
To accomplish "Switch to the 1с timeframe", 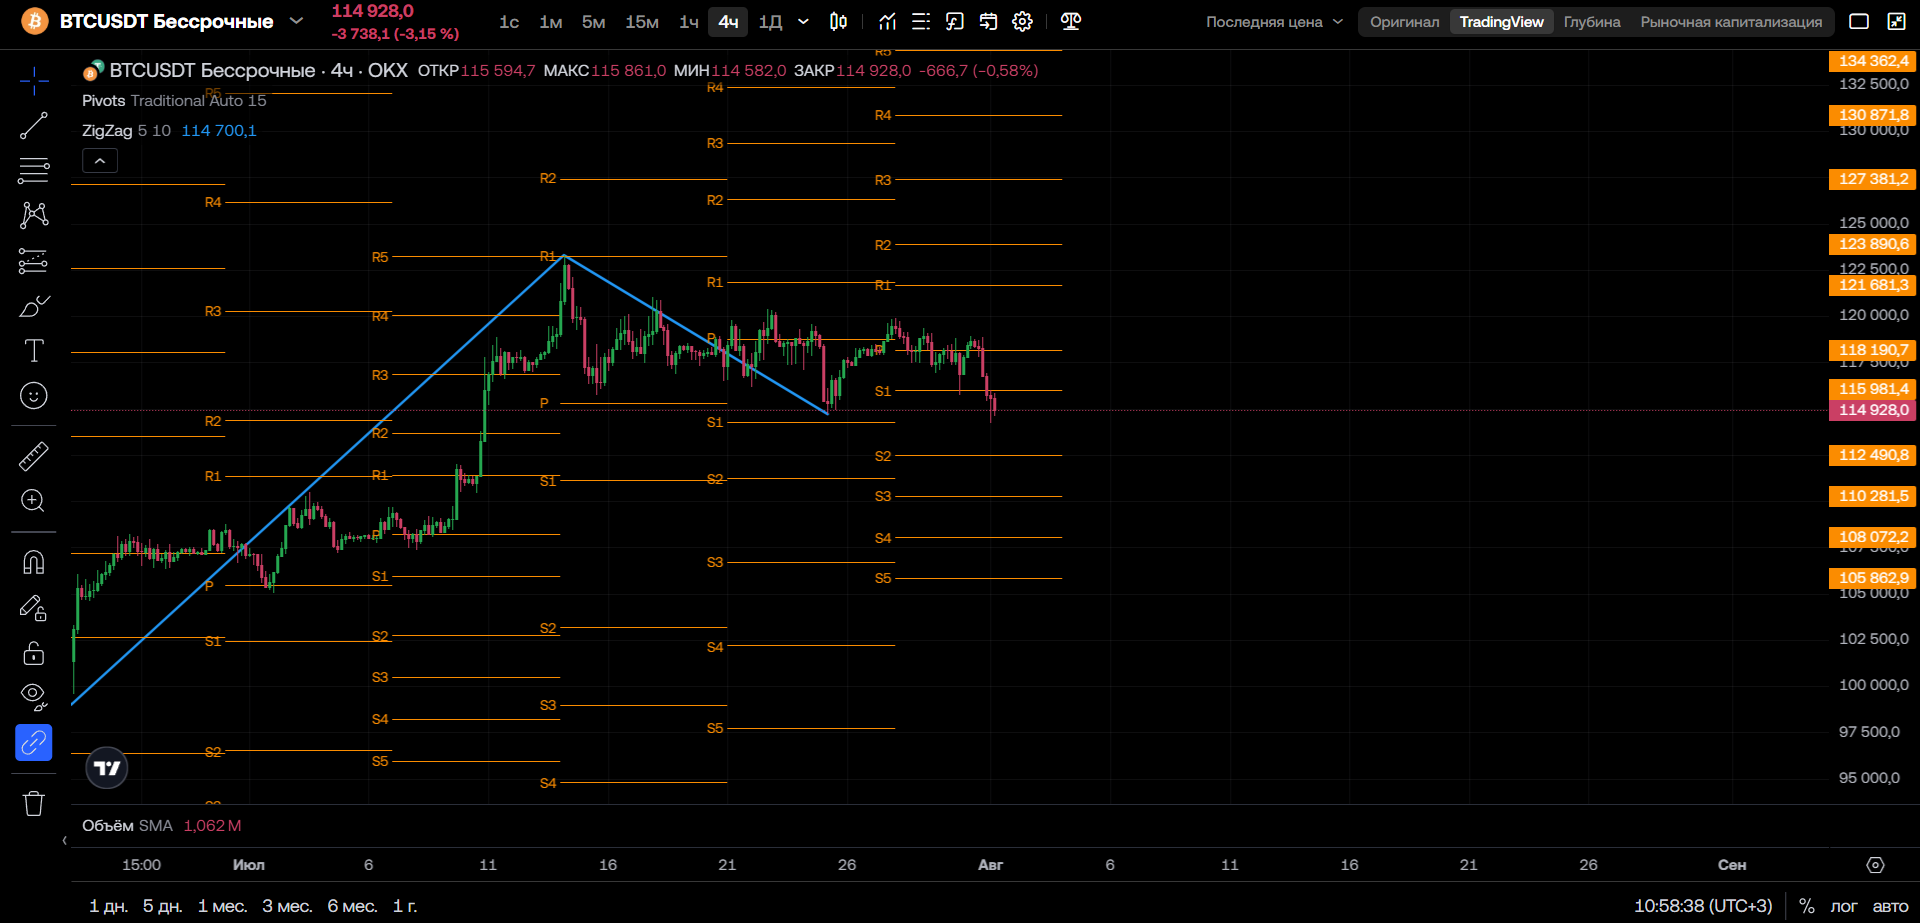I will click(509, 22).
